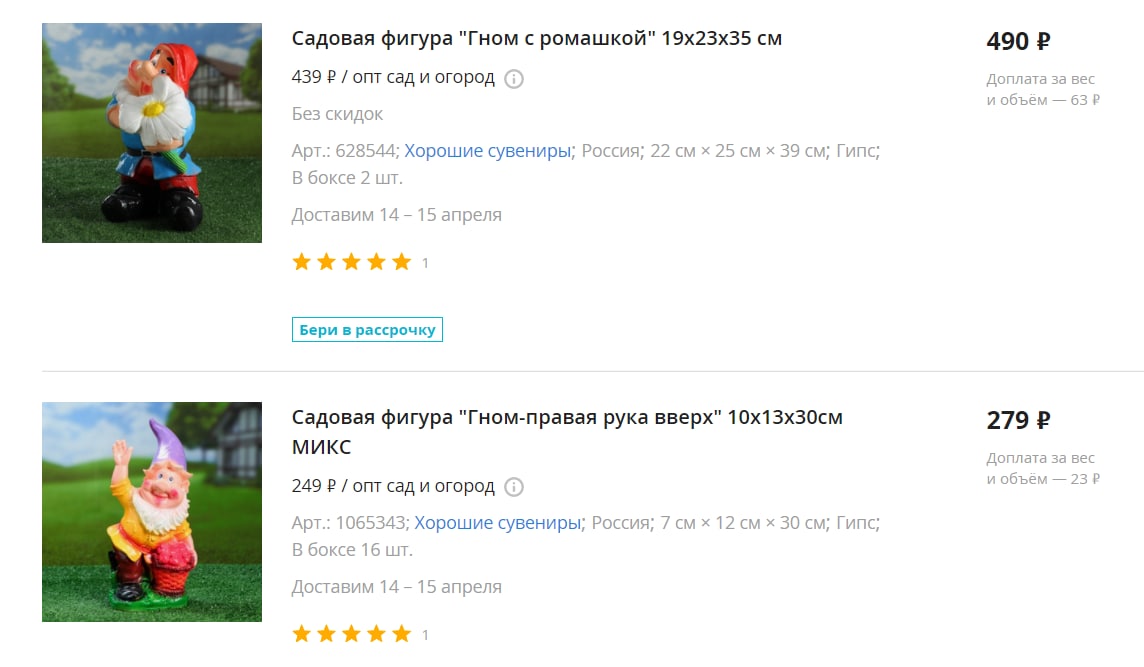Click the "439 ₽ / опт сад и огород" text
The width and height of the screenshot is (1144, 667).
[393, 77]
